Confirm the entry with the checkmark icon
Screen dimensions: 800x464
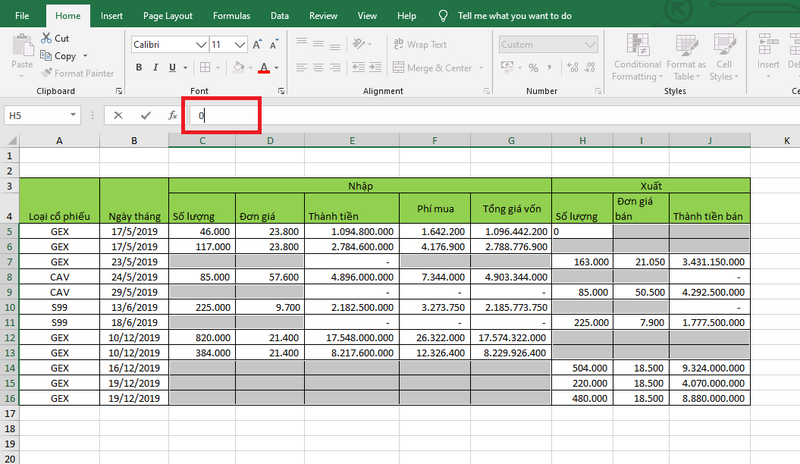(146, 115)
